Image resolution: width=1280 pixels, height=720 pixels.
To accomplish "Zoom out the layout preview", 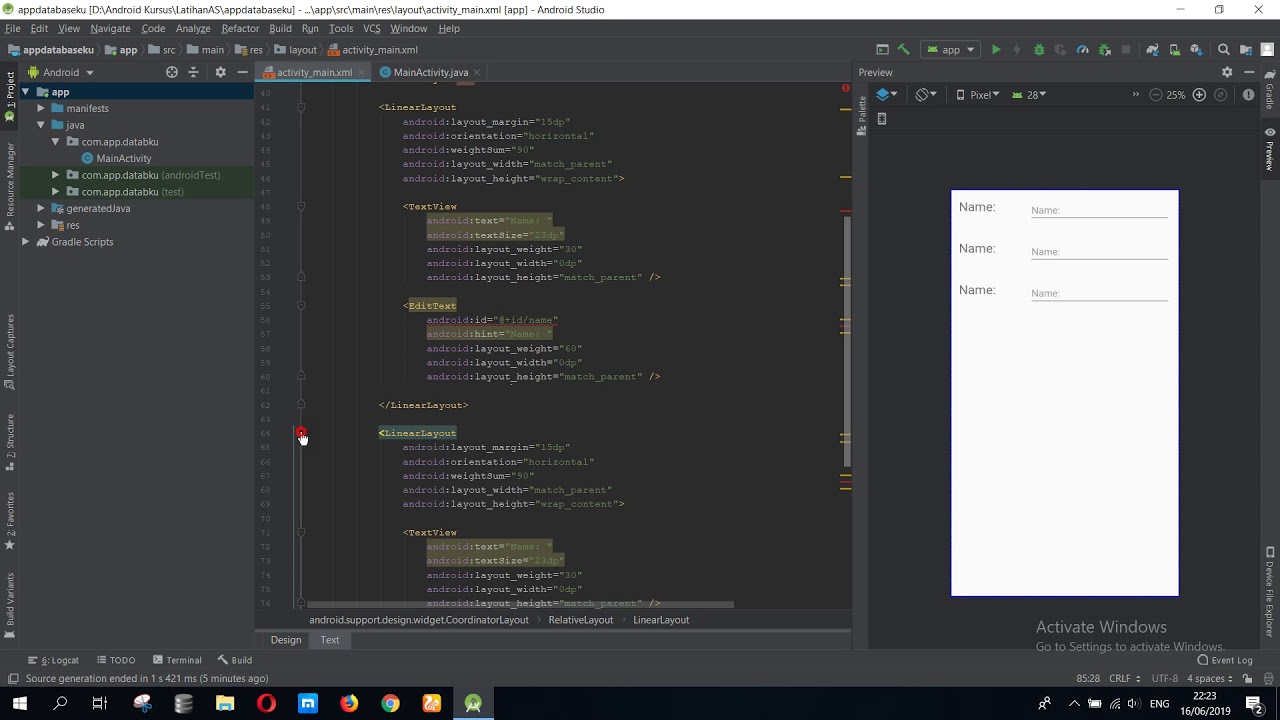I will [x=1156, y=95].
